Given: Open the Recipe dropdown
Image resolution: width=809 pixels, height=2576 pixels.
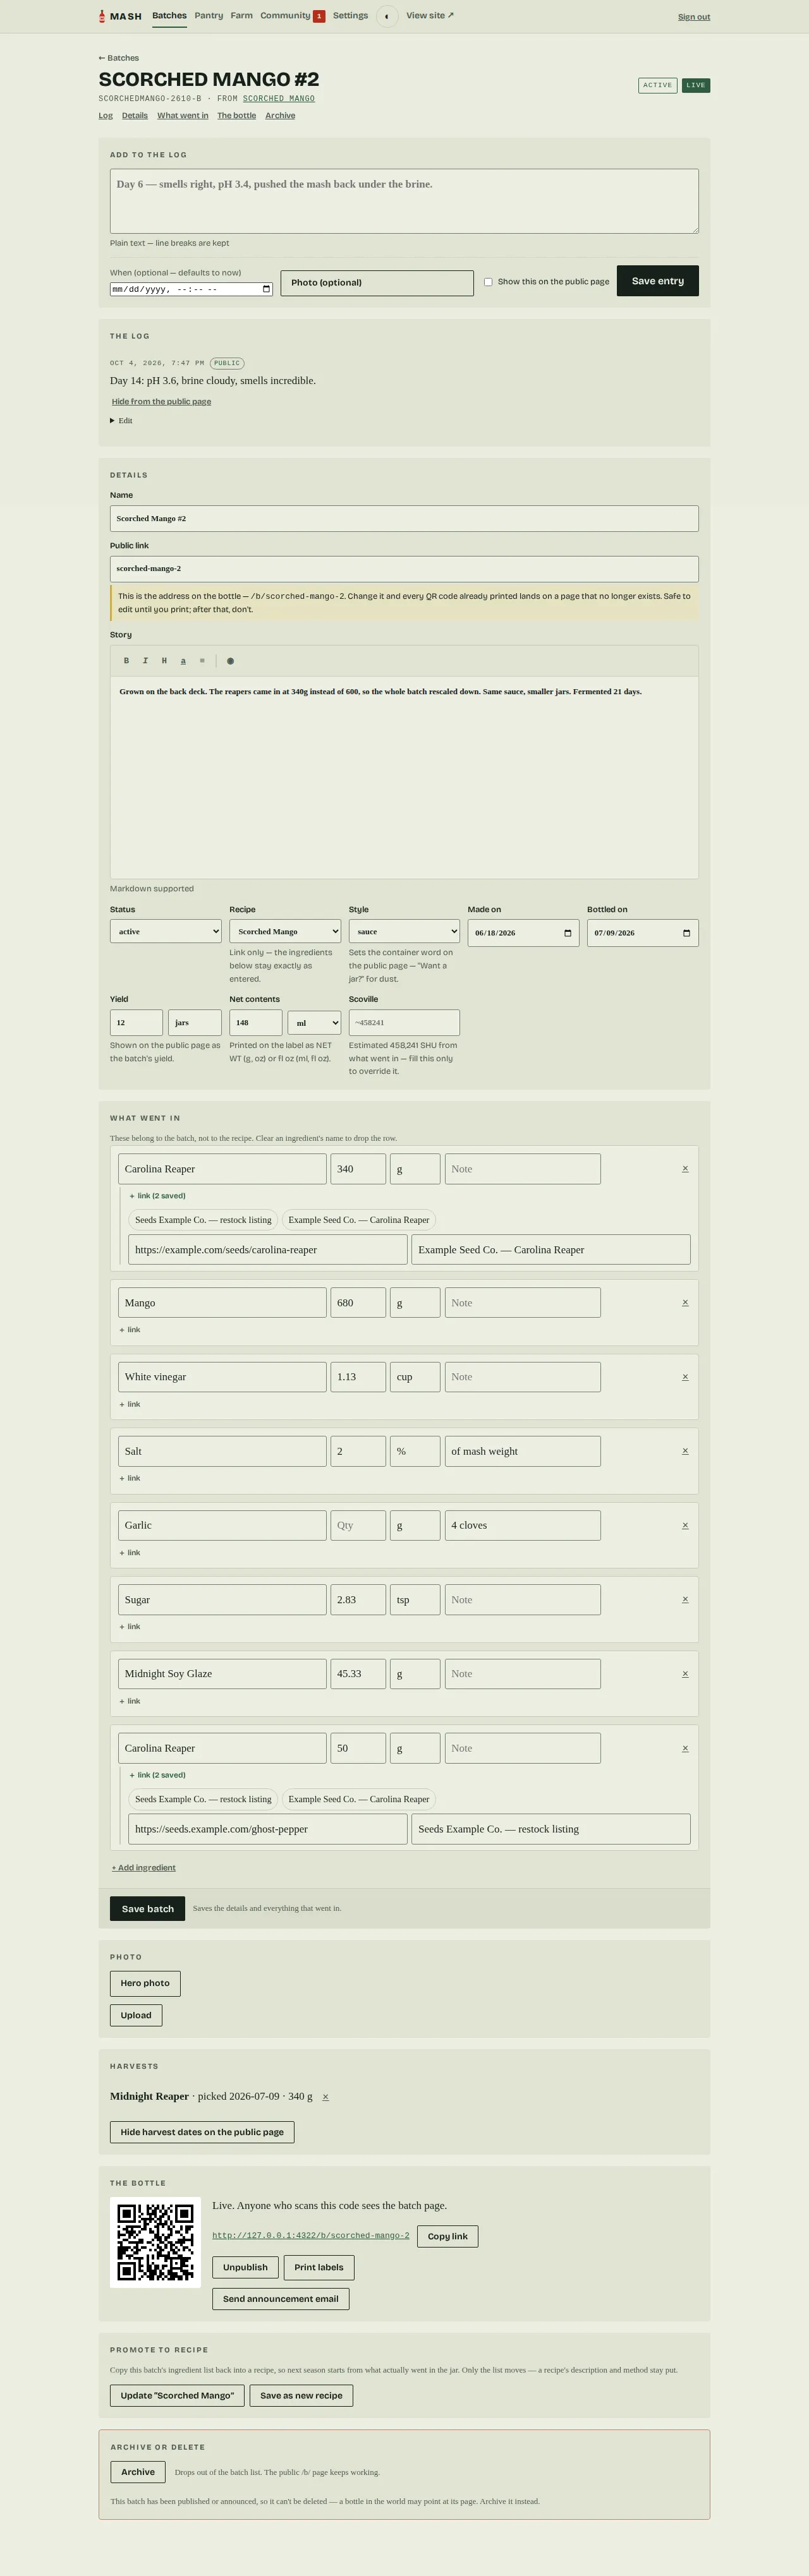Looking at the screenshot, I should point(285,931).
